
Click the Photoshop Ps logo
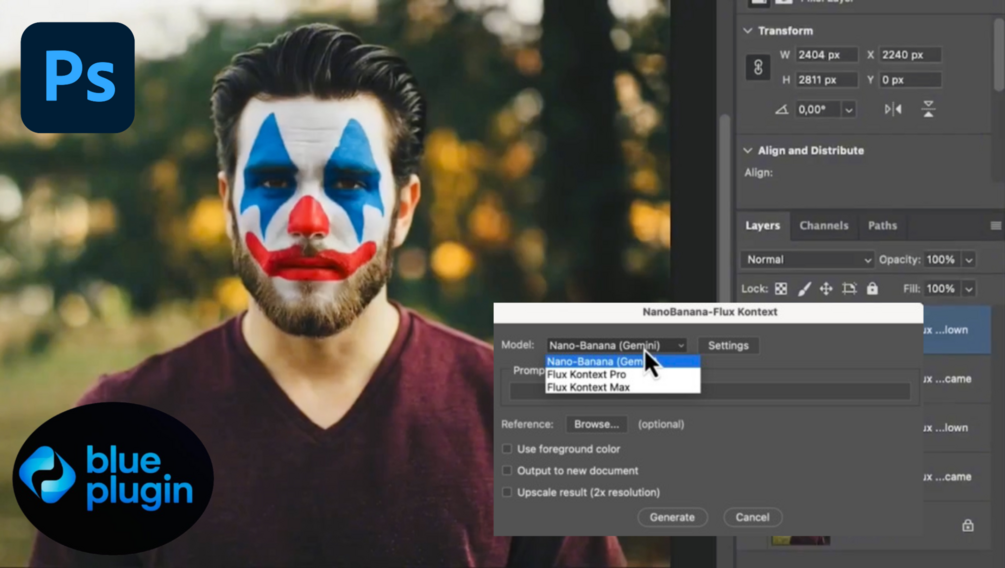click(78, 78)
